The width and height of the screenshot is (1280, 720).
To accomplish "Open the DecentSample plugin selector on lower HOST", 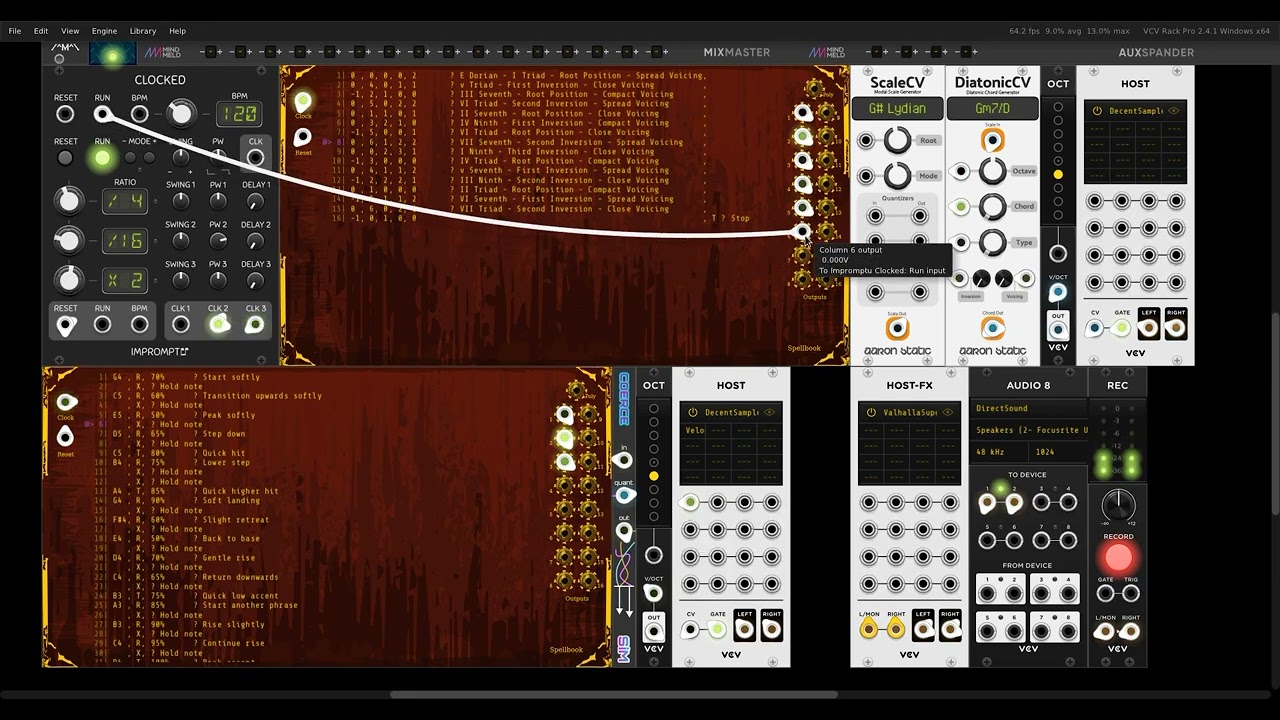I will click(x=731, y=412).
